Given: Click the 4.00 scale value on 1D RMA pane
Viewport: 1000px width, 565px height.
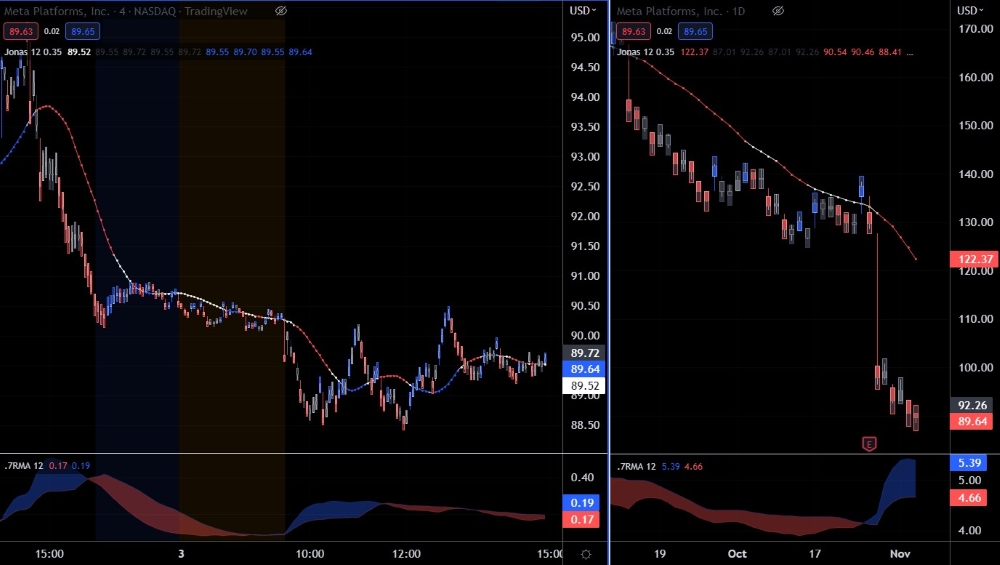Looking at the screenshot, I should (969, 530).
